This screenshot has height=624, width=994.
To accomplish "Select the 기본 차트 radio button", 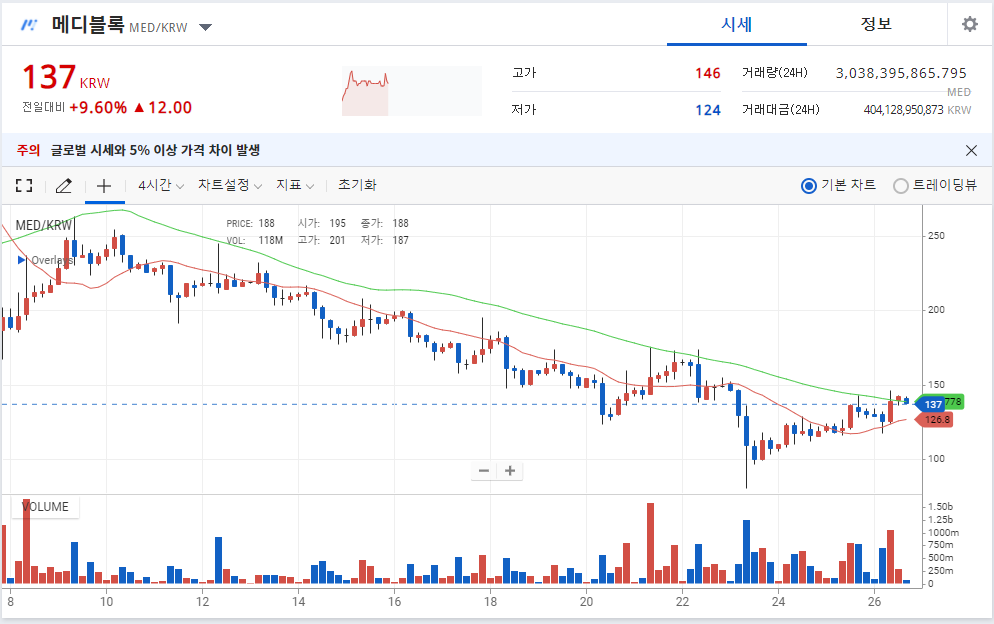I will [808, 185].
